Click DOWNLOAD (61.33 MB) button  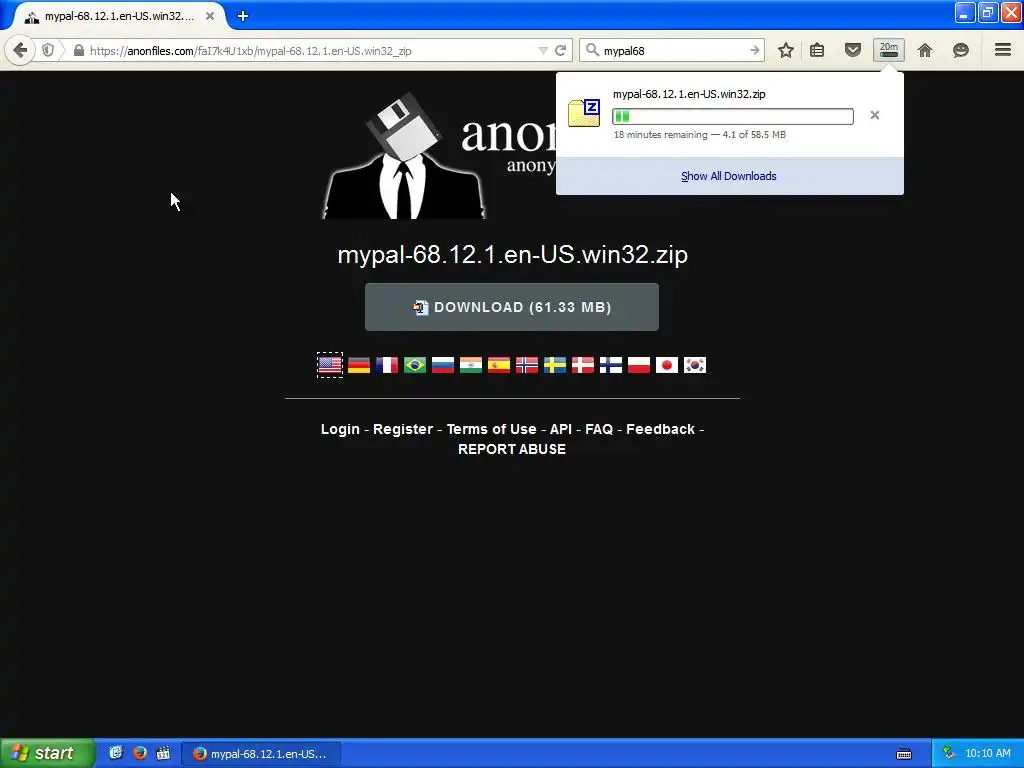point(512,307)
